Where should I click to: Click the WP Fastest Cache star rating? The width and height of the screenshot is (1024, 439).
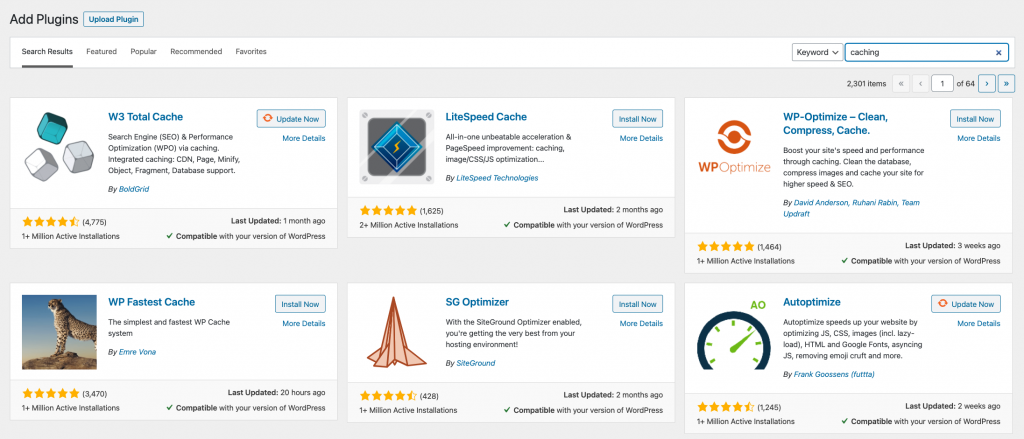coord(50,393)
